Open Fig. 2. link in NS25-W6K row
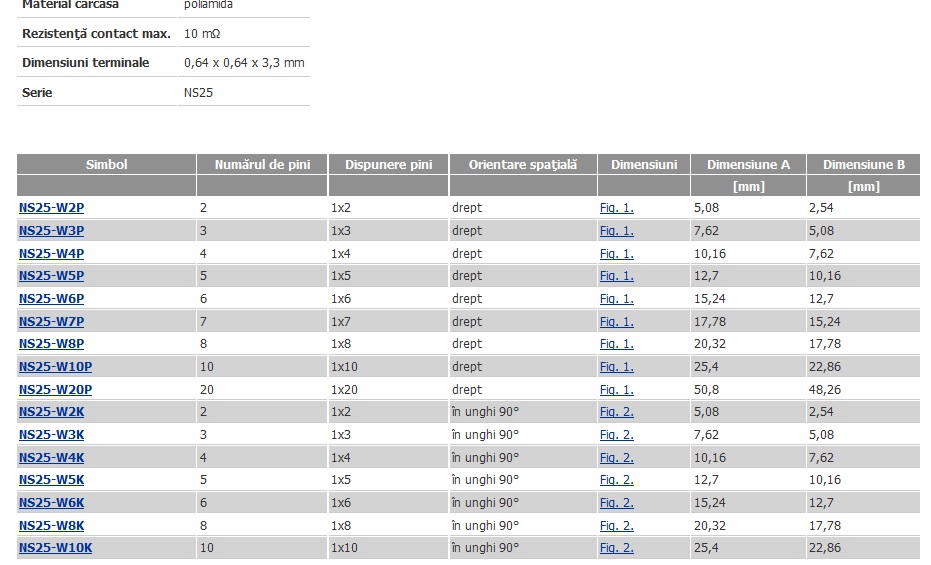The image size is (931, 565). 616,503
